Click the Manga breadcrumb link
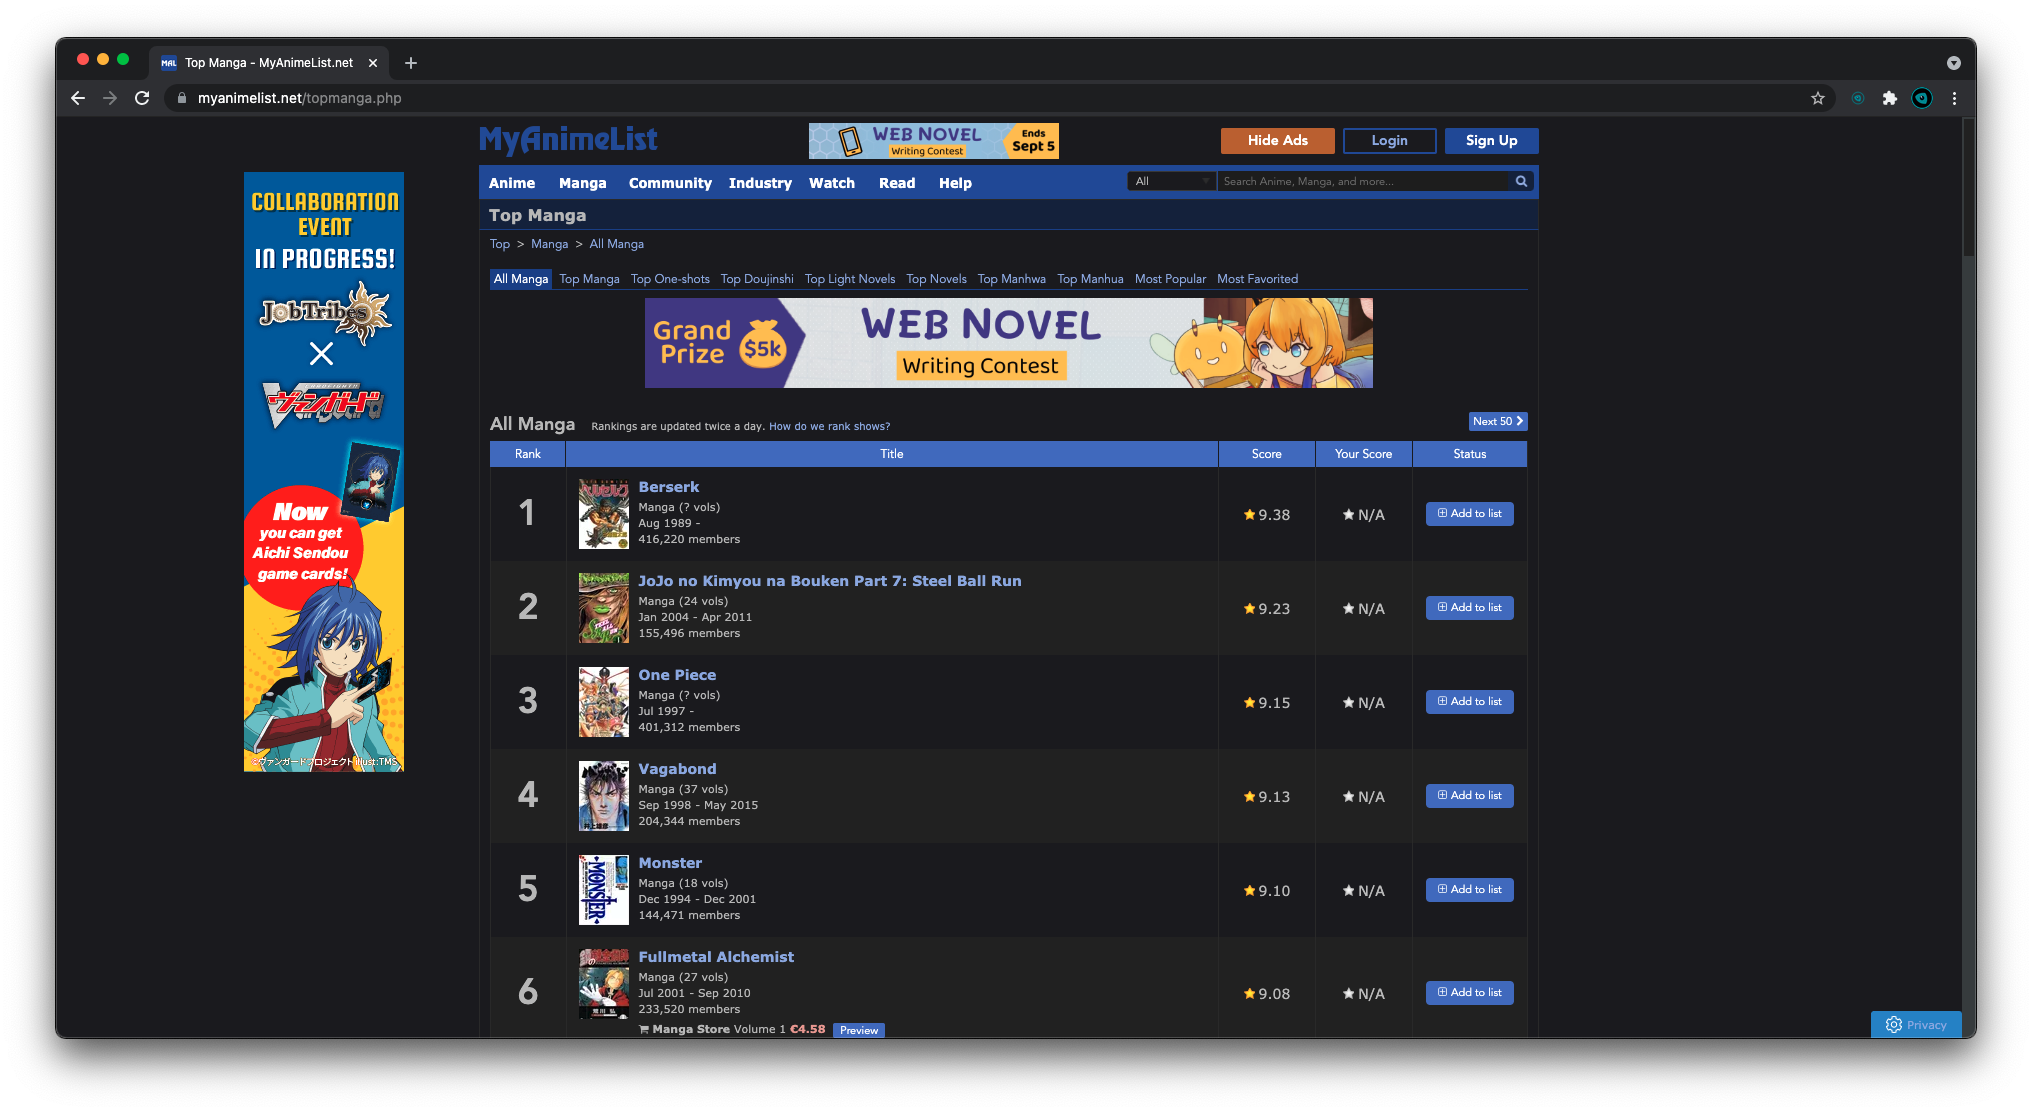This screenshot has width=2032, height=1112. click(x=549, y=244)
